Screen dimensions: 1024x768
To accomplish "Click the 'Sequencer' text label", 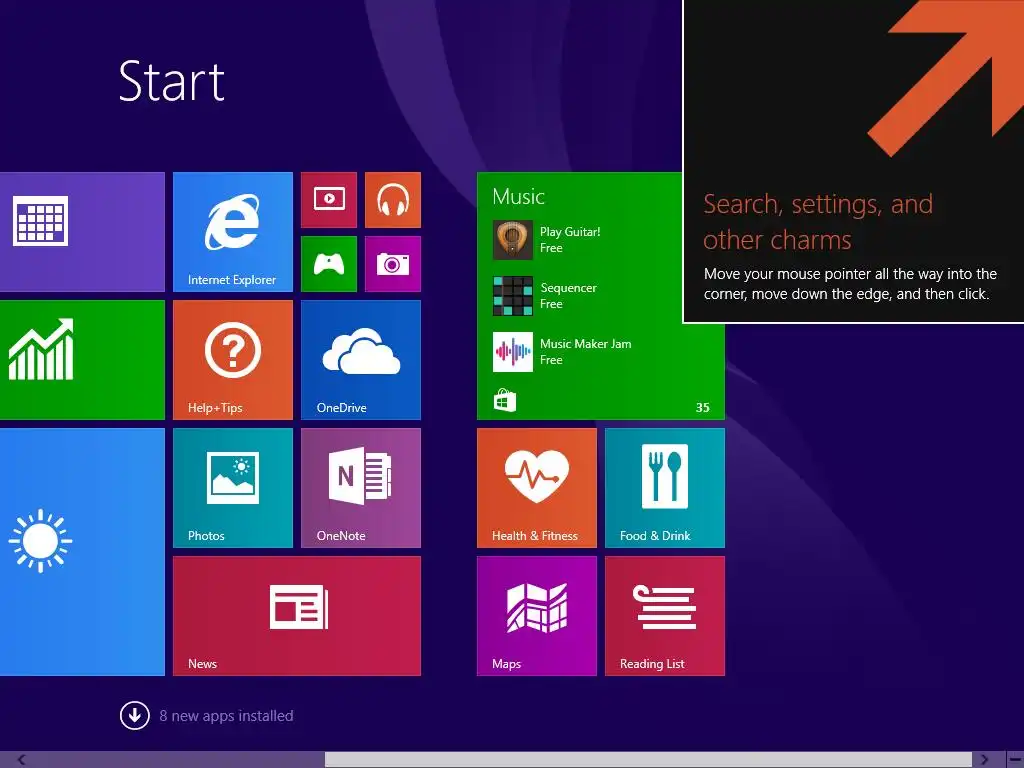I will tap(569, 288).
